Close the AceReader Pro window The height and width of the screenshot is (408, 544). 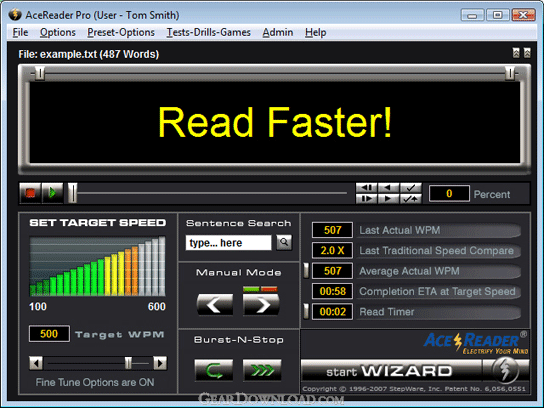tap(523, 15)
